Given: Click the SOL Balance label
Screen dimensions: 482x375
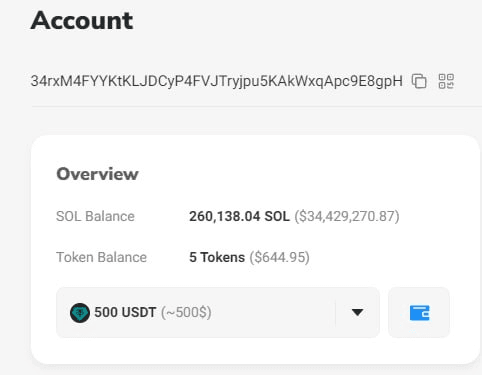Looking at the screenshot, I should coord(95,216).
